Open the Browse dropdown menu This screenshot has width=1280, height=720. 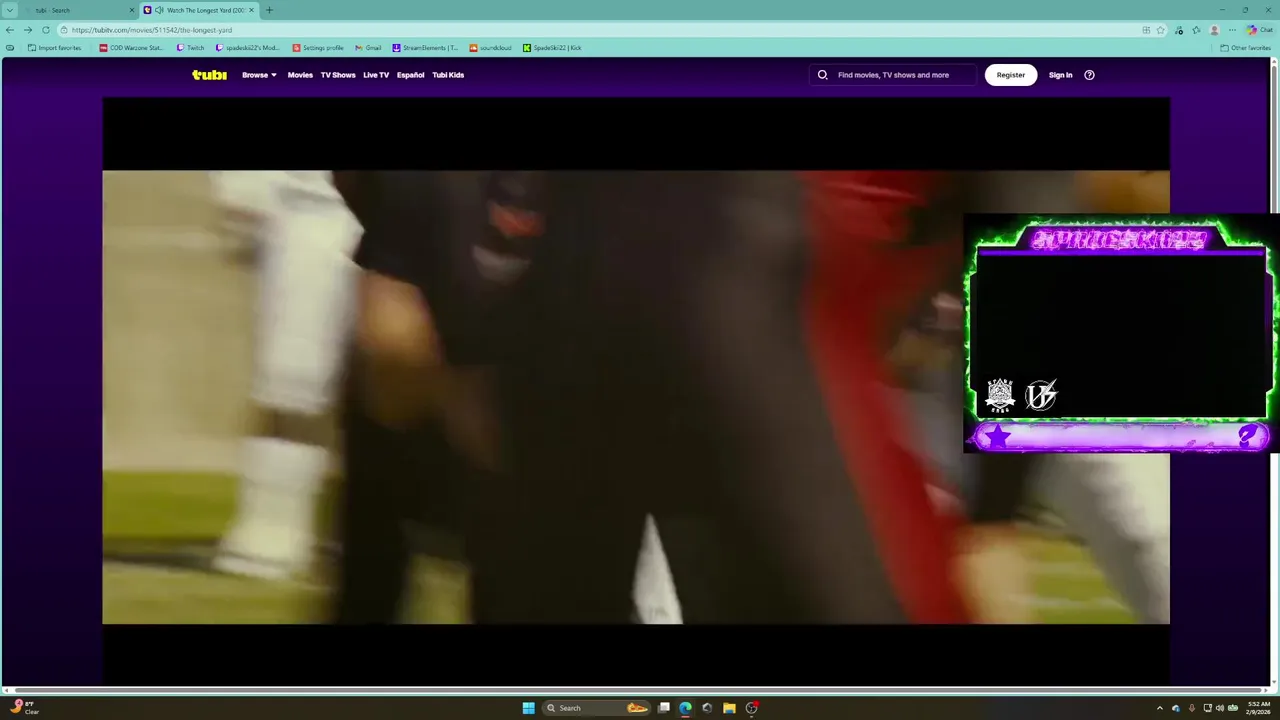259,75
